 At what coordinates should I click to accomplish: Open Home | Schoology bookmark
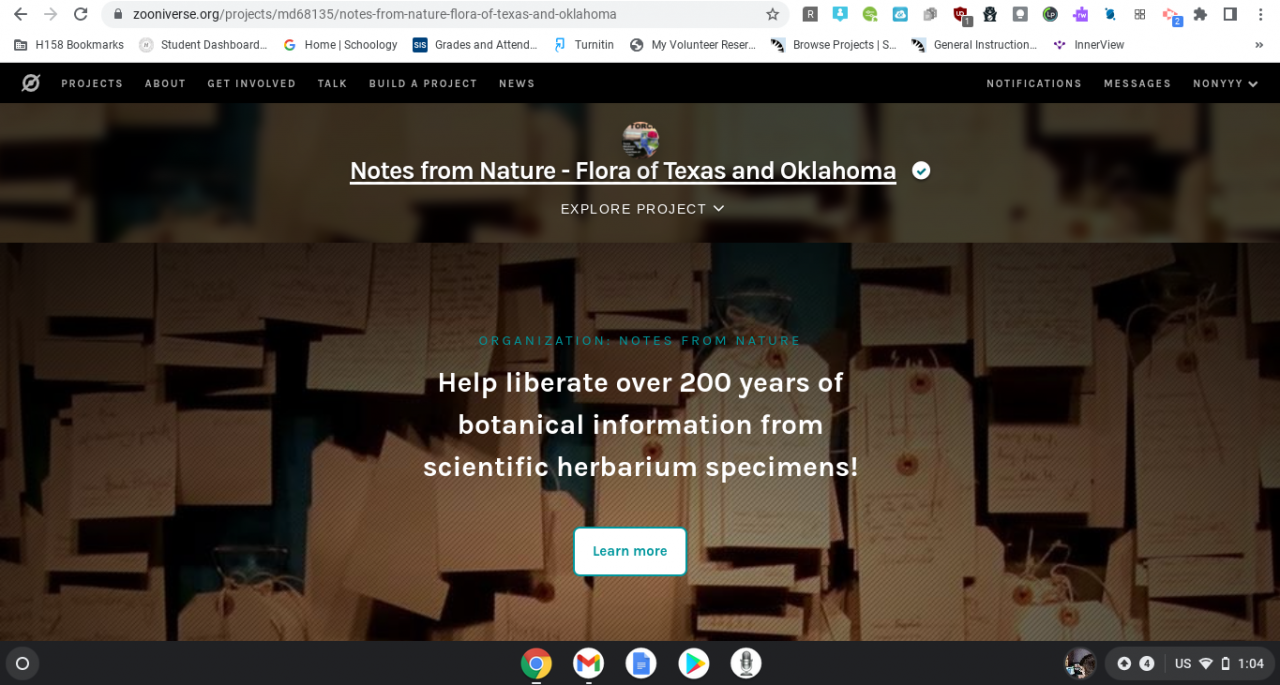(340, 45)
